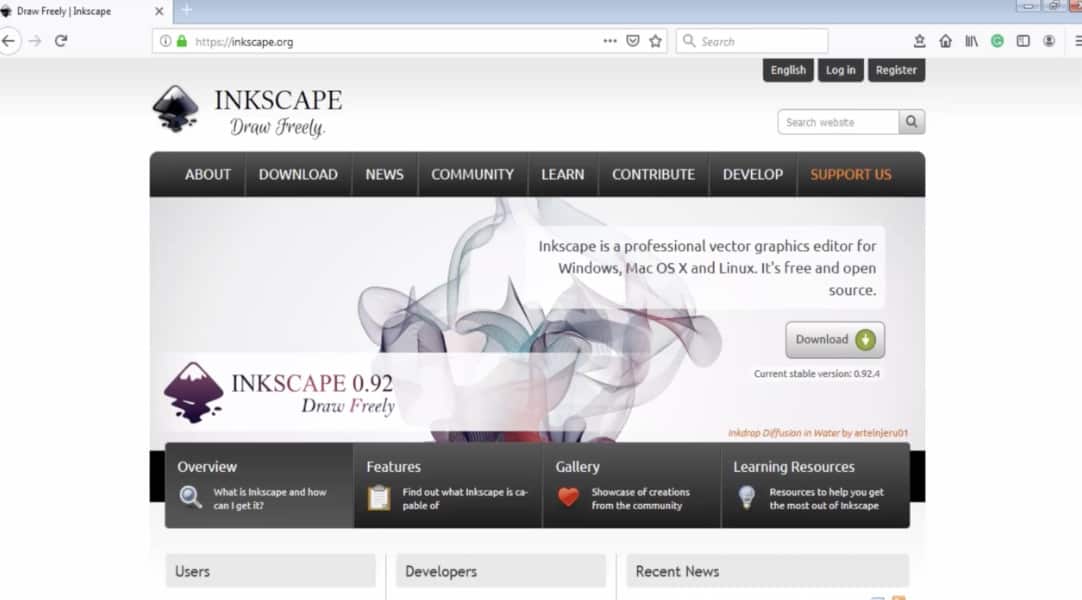Open the English language selector
The width and height of the screenshot is (1082, 600).
(788, 70)
